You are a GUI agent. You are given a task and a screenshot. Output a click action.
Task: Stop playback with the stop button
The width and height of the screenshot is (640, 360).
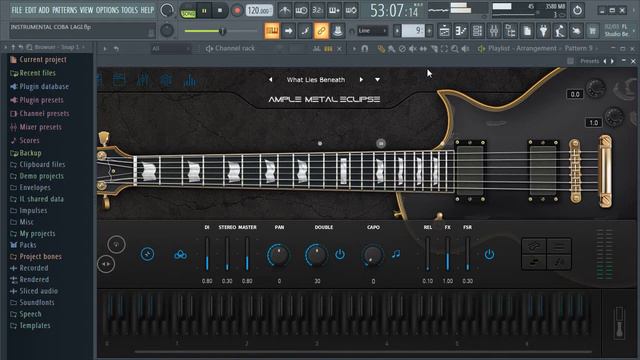pos(220,11)
